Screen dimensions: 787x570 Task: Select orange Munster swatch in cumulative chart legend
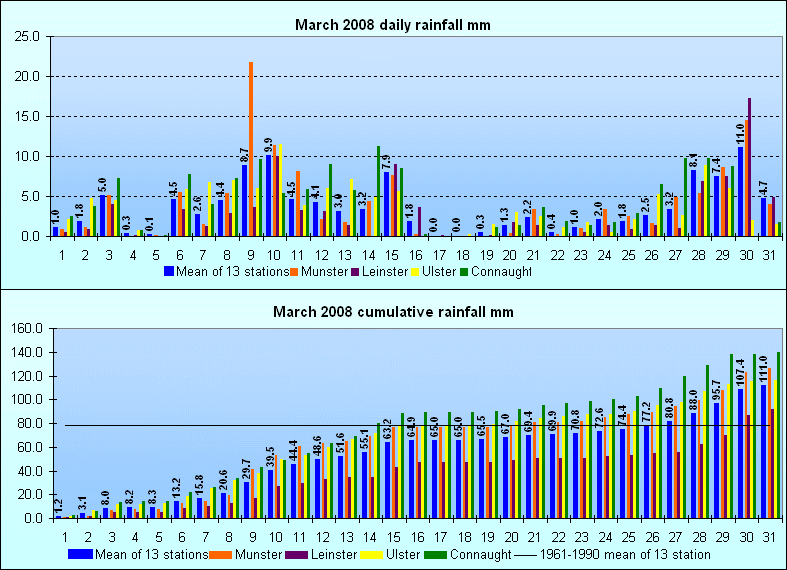(220, 554)
